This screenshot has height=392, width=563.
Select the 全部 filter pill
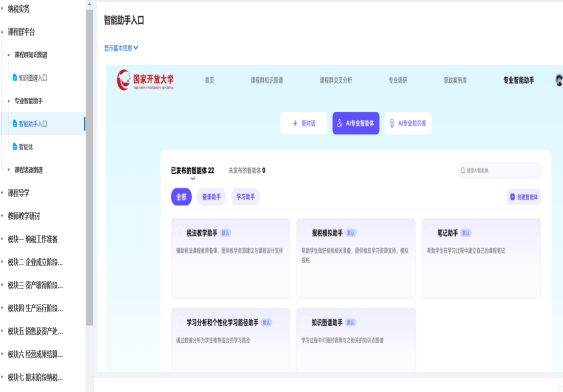181,197
